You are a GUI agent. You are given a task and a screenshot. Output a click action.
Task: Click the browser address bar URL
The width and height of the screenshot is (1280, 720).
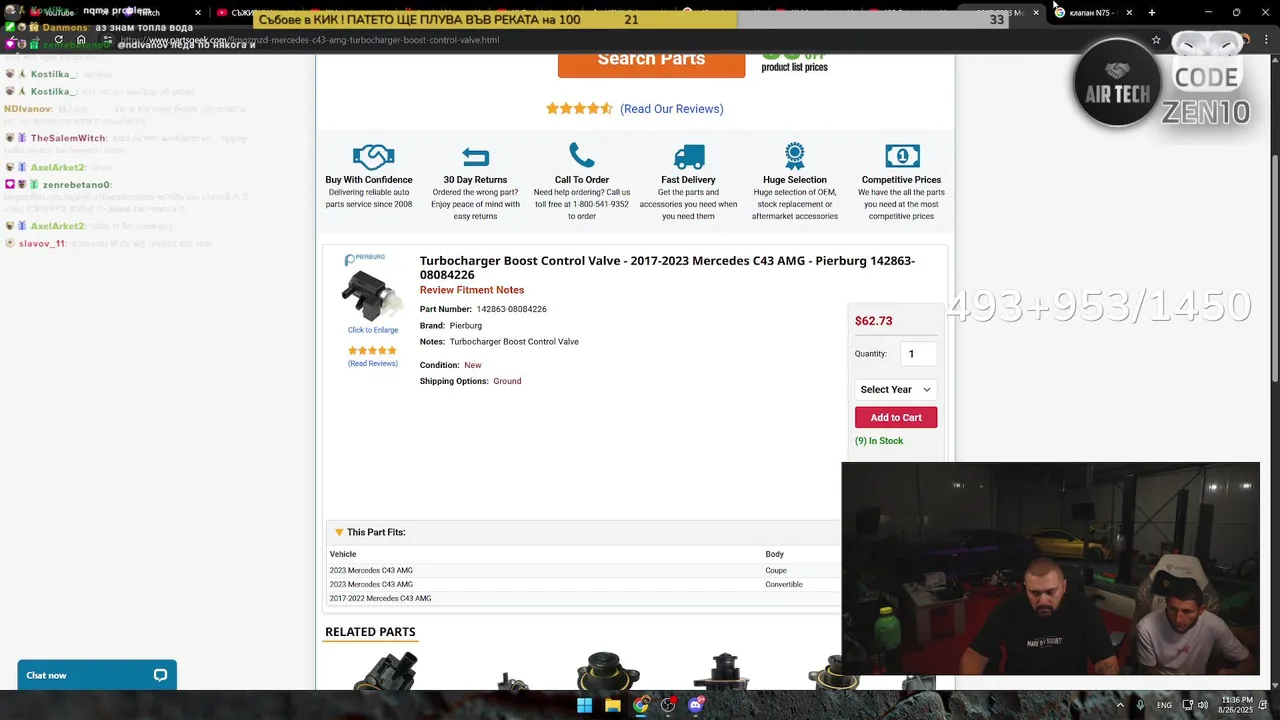click(310, 40)
